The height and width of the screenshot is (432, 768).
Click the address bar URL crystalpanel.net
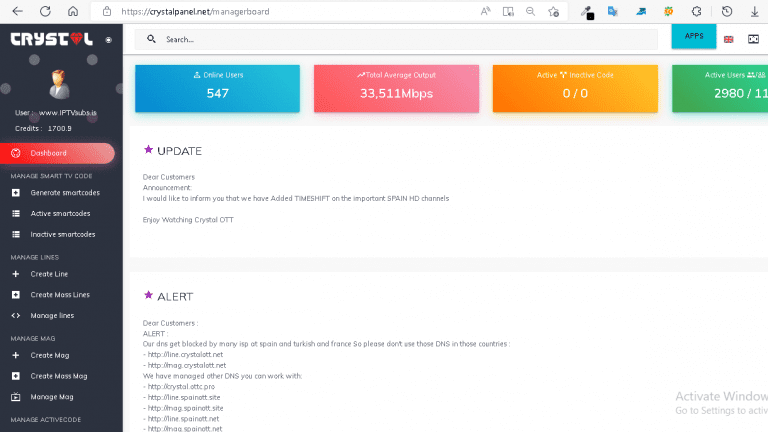coord(195,11)
